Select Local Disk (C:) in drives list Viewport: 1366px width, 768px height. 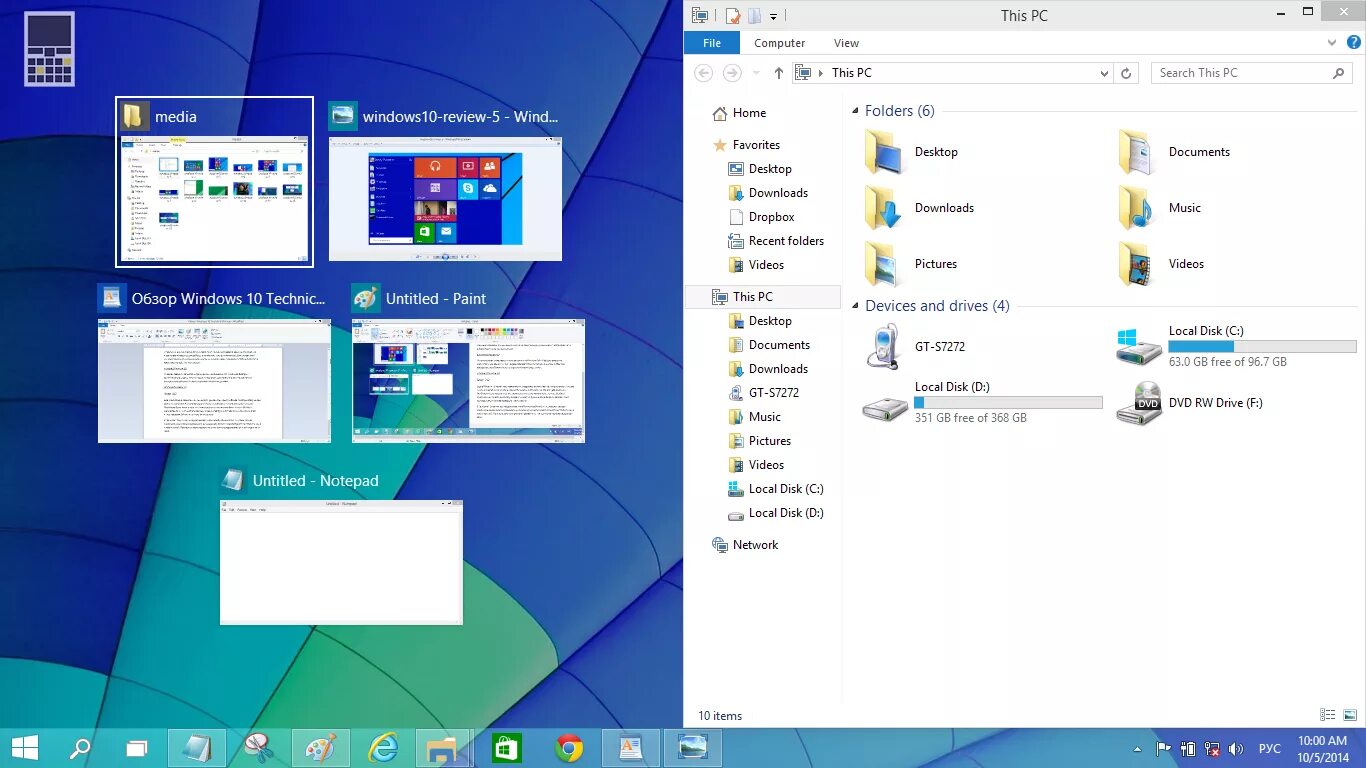[1236, 347]
